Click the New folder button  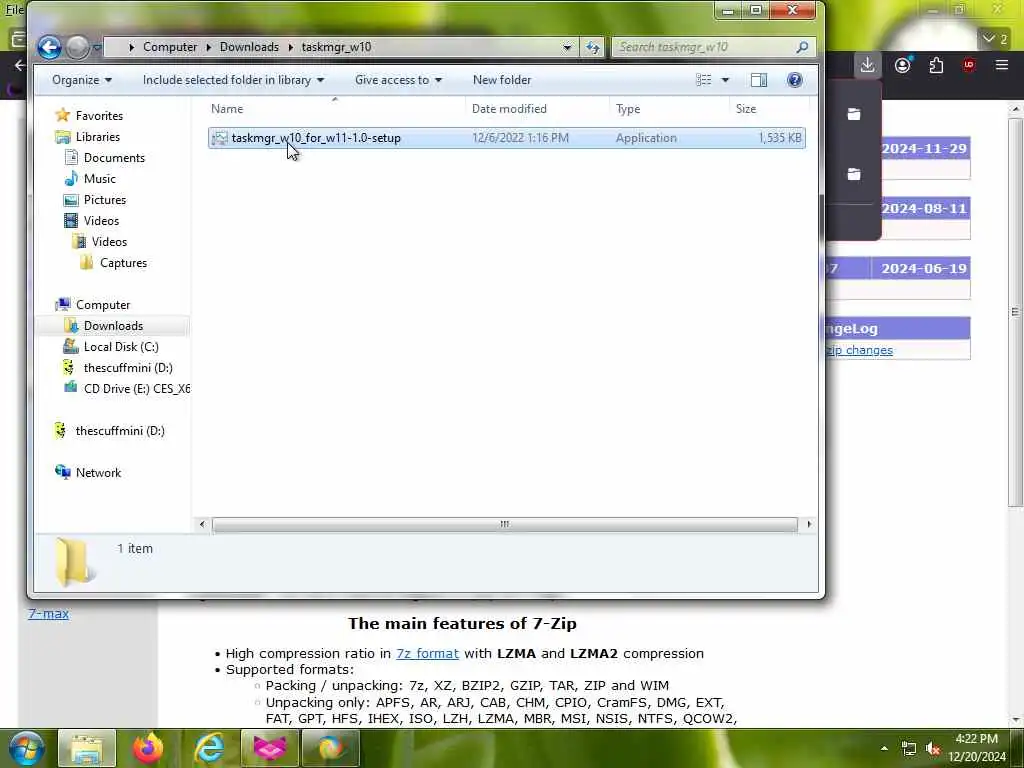point(502,80)
